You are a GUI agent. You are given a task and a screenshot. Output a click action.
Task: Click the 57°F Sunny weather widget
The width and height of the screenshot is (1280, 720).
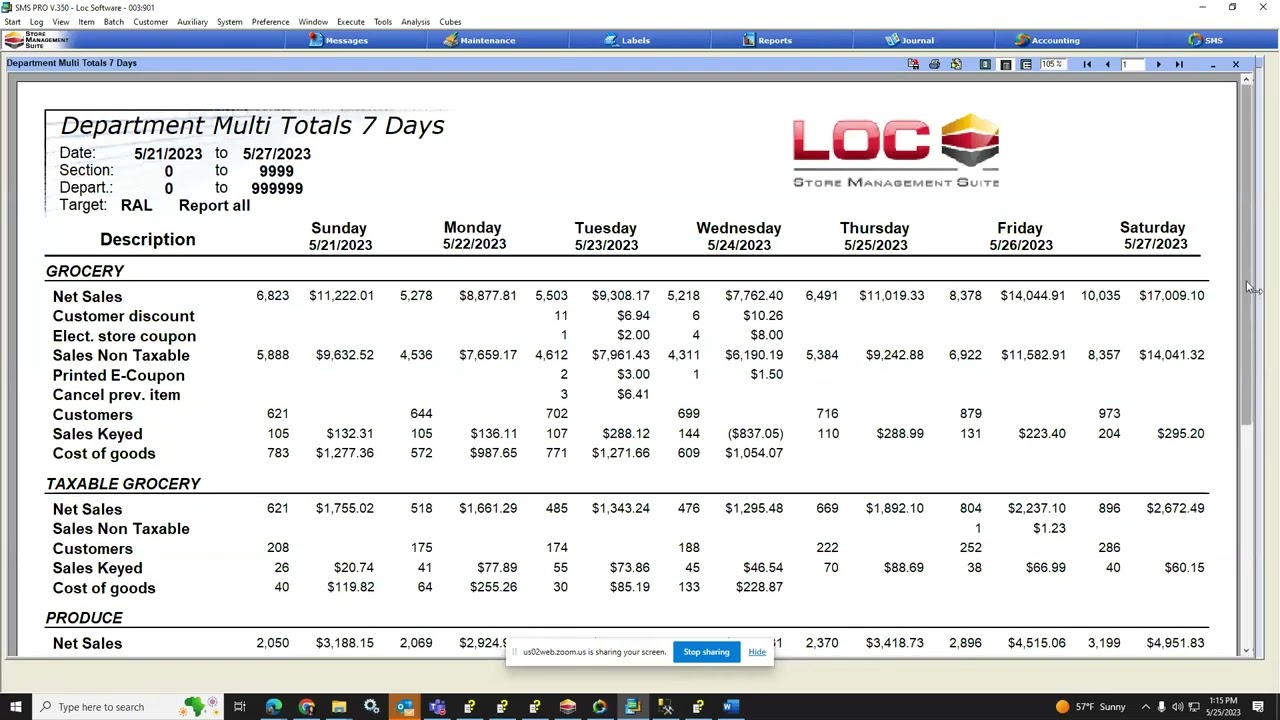[x=1090, y=707]
